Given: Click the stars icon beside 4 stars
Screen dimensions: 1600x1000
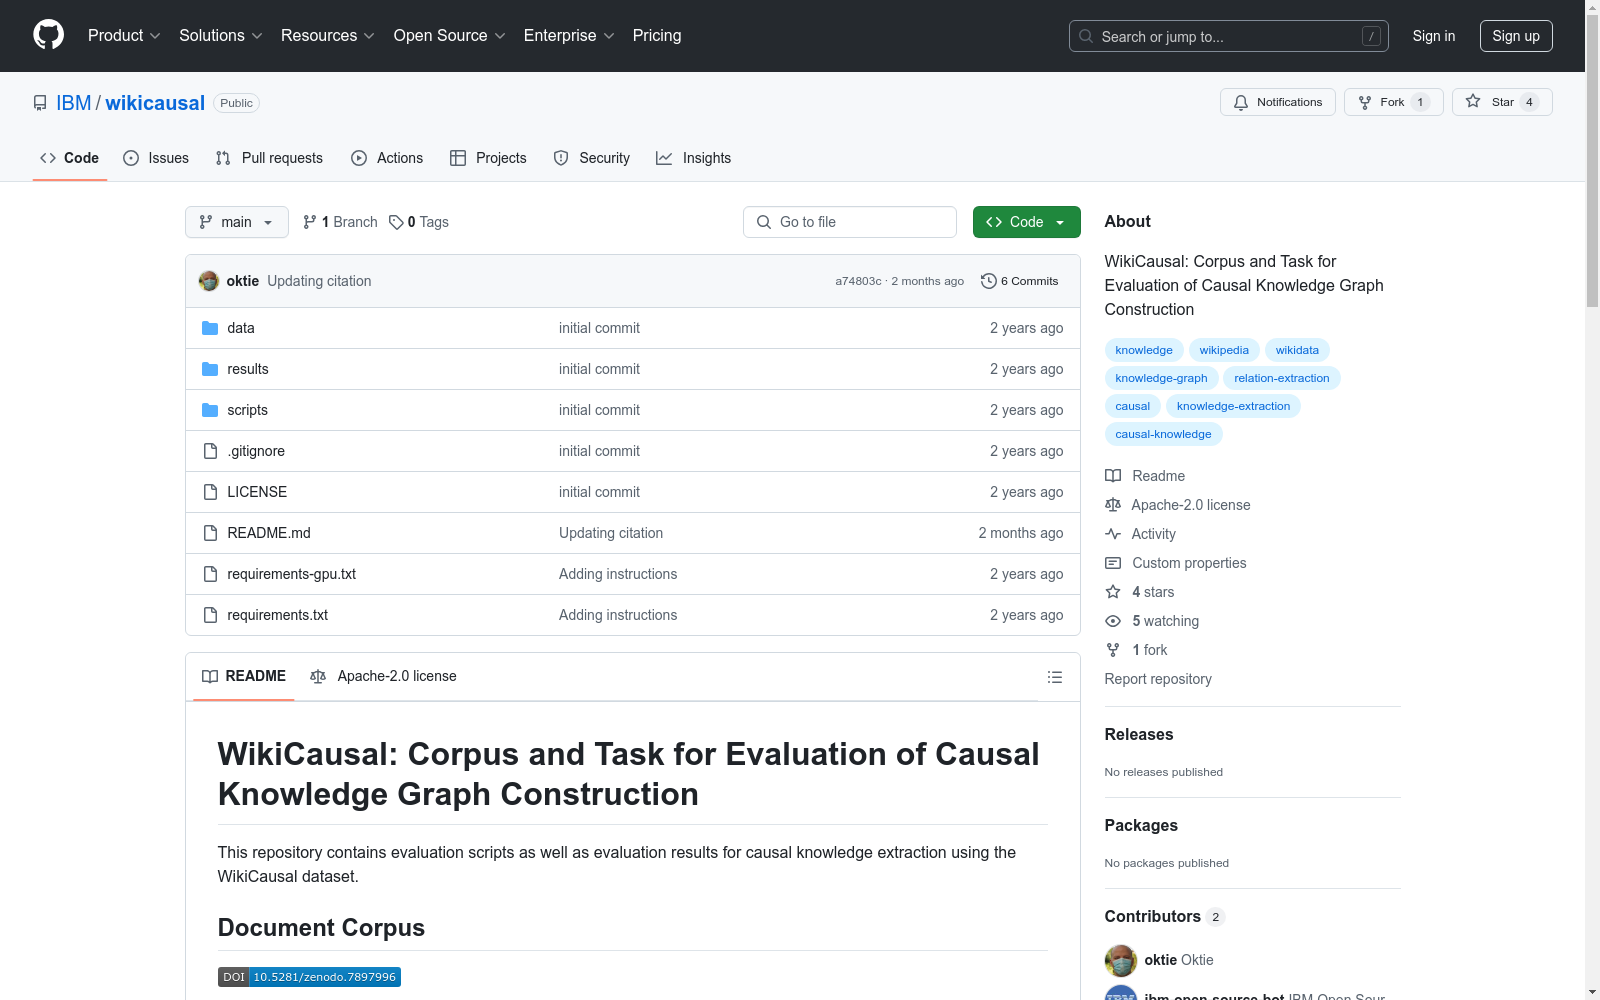Looking at the screenshot, I should (1113, 592).
